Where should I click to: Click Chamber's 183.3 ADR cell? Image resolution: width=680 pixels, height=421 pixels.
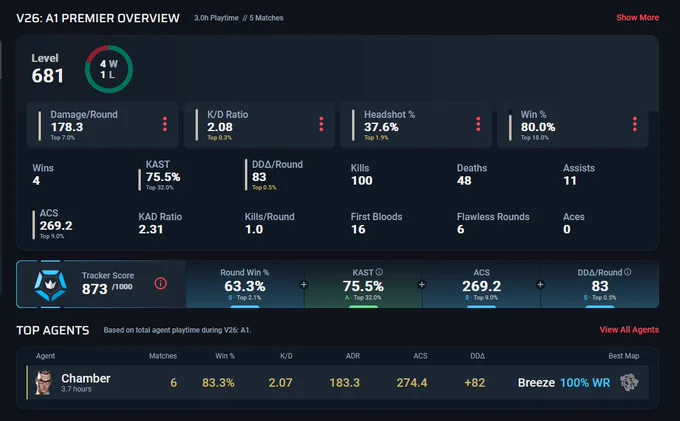tap(344, 383)
